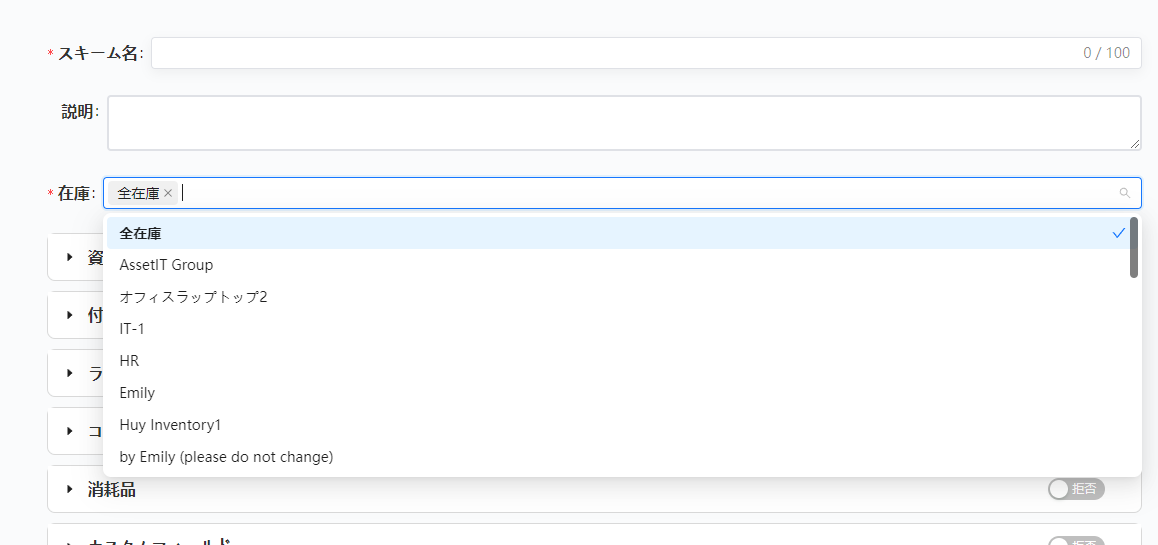The image size is (1158, 545).
Task: Pick IT-1 in the dropdown list
Action: pyautogui.click(x=132, y=329)
